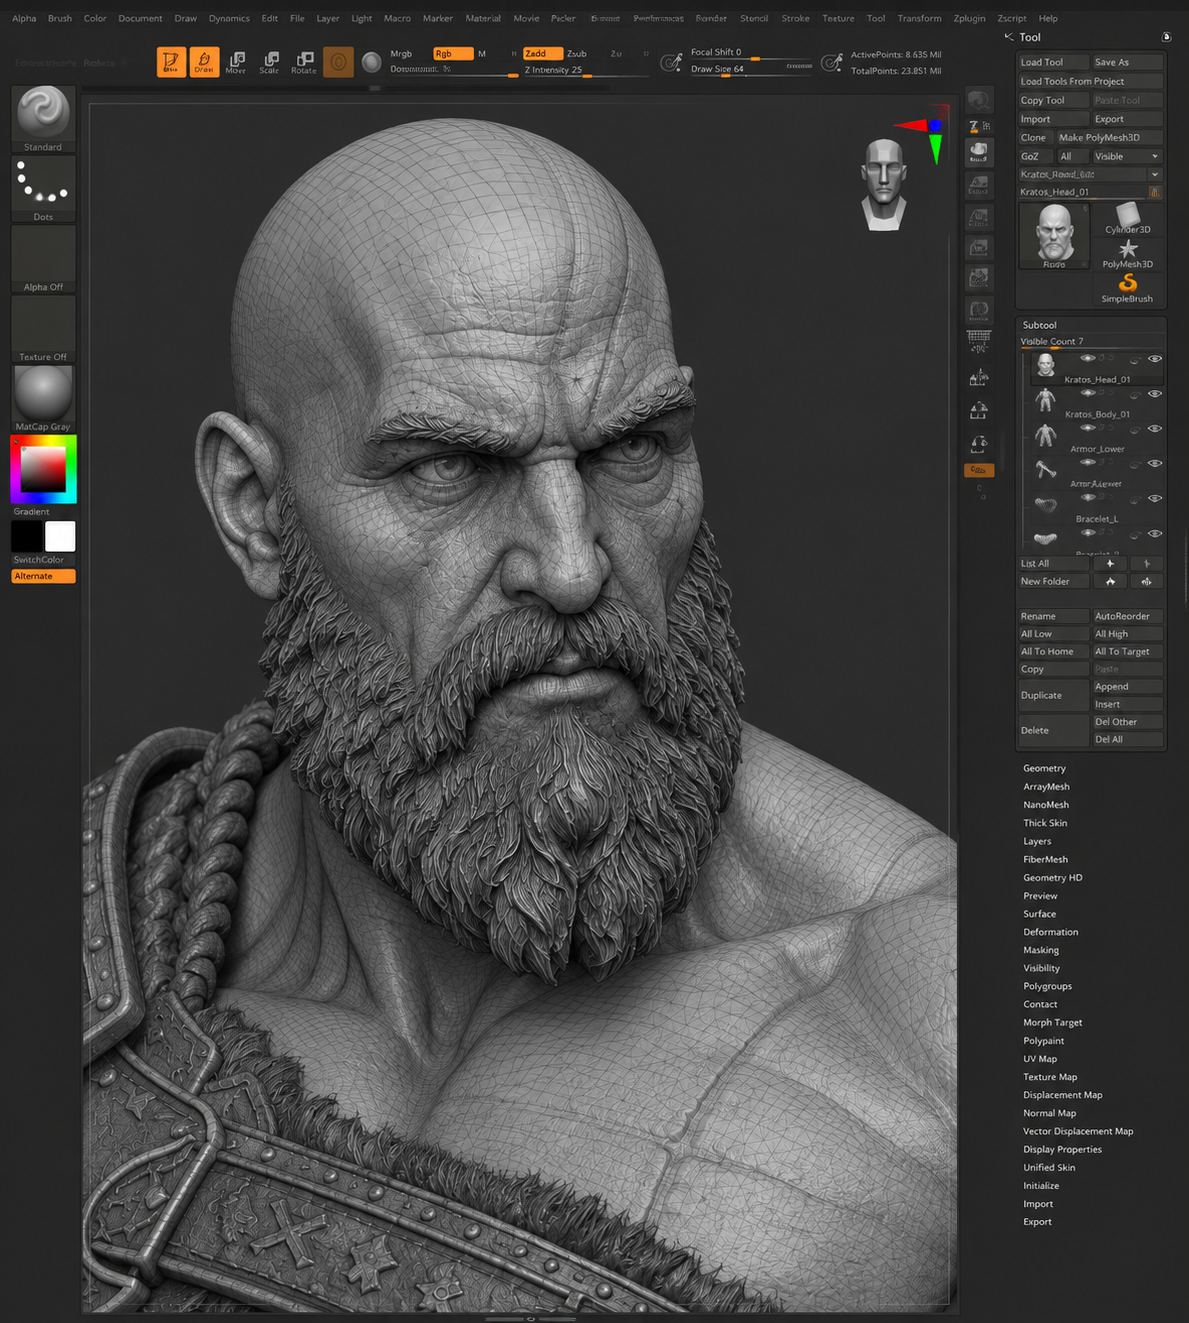Open the Zplugin menu

tap(969, 18)
